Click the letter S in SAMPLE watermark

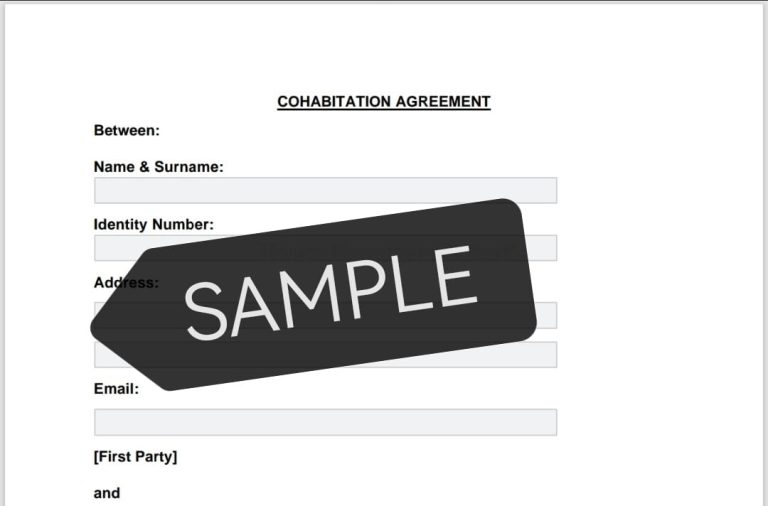(206, 309)
